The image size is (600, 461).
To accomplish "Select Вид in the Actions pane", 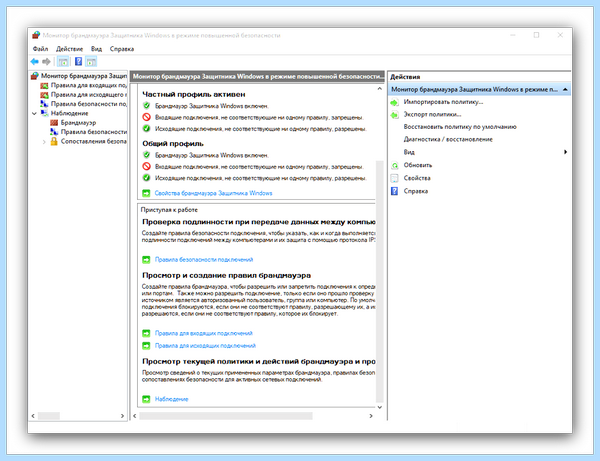I will [x=409, y=152].
